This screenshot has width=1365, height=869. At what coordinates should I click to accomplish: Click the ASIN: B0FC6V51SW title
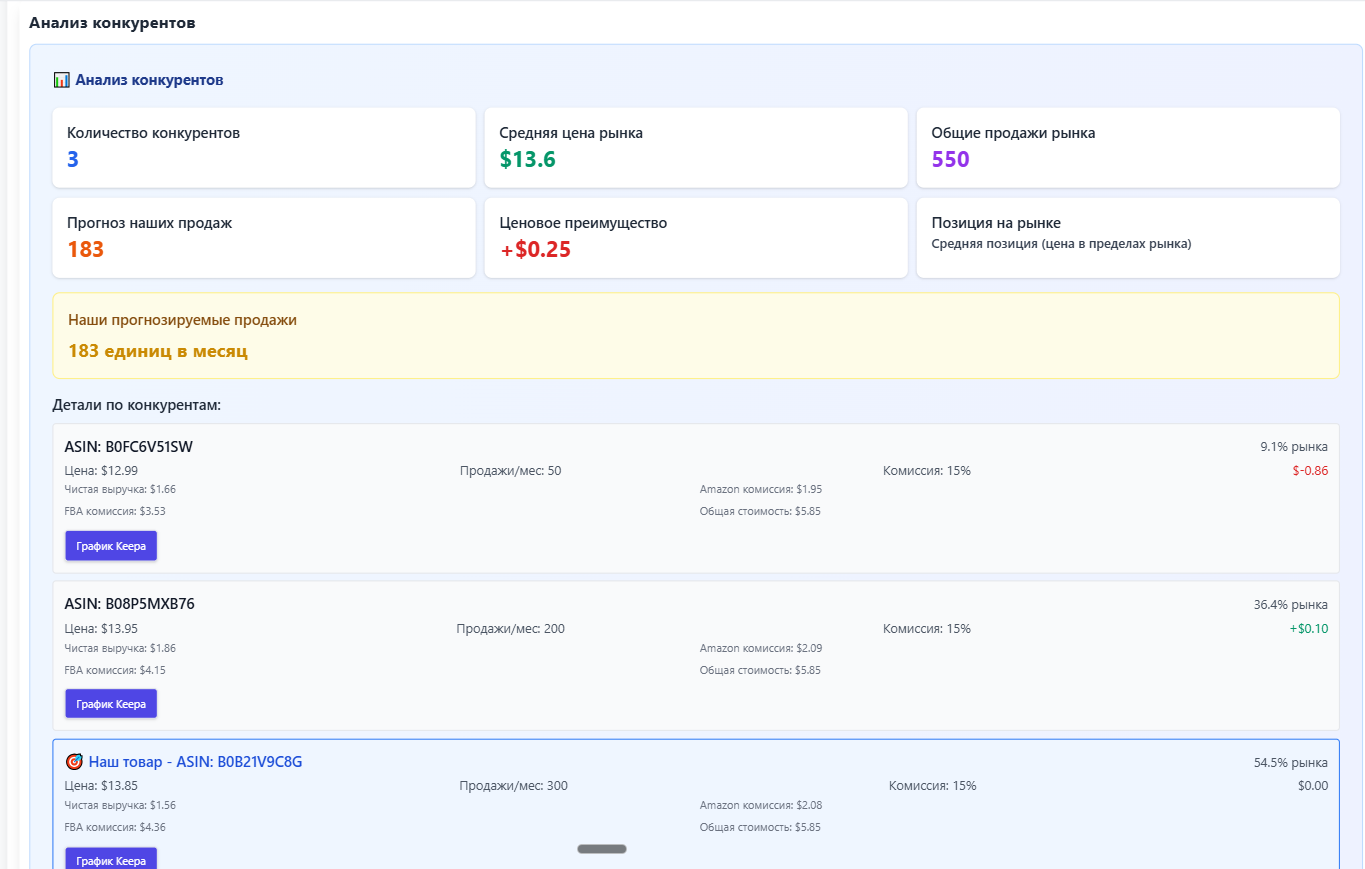(129, 447)
